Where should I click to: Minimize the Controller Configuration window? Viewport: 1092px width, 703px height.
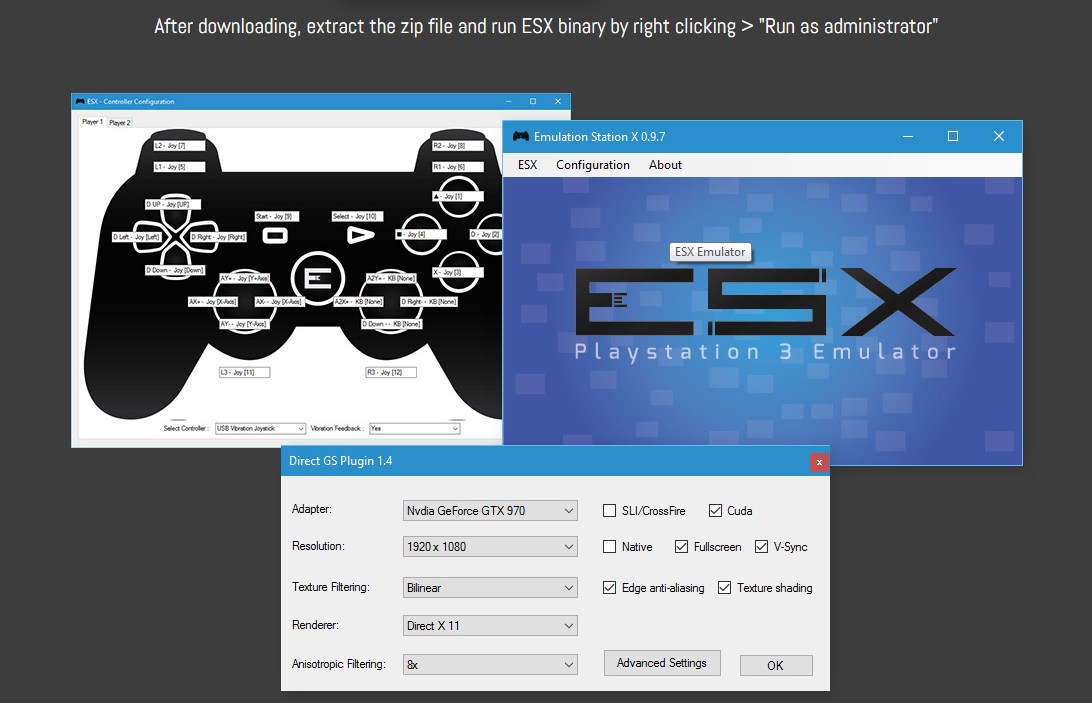(x=508, y=101)
